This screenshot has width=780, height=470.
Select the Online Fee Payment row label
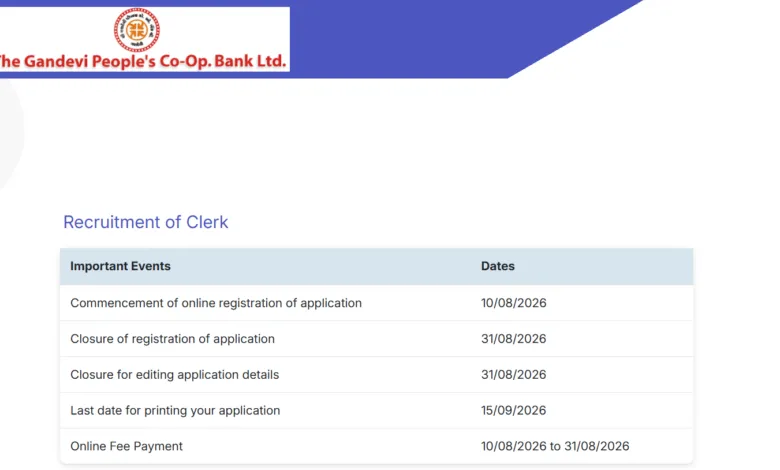point(126,446)
